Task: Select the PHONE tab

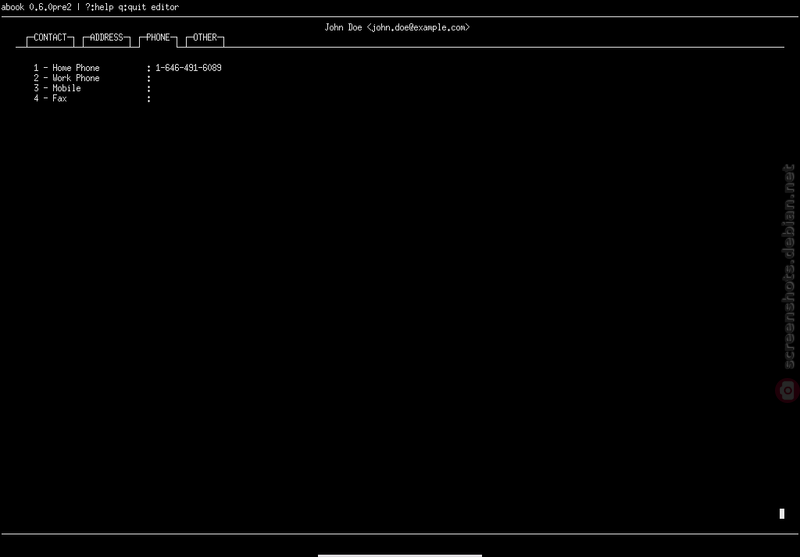Action: 158,38
